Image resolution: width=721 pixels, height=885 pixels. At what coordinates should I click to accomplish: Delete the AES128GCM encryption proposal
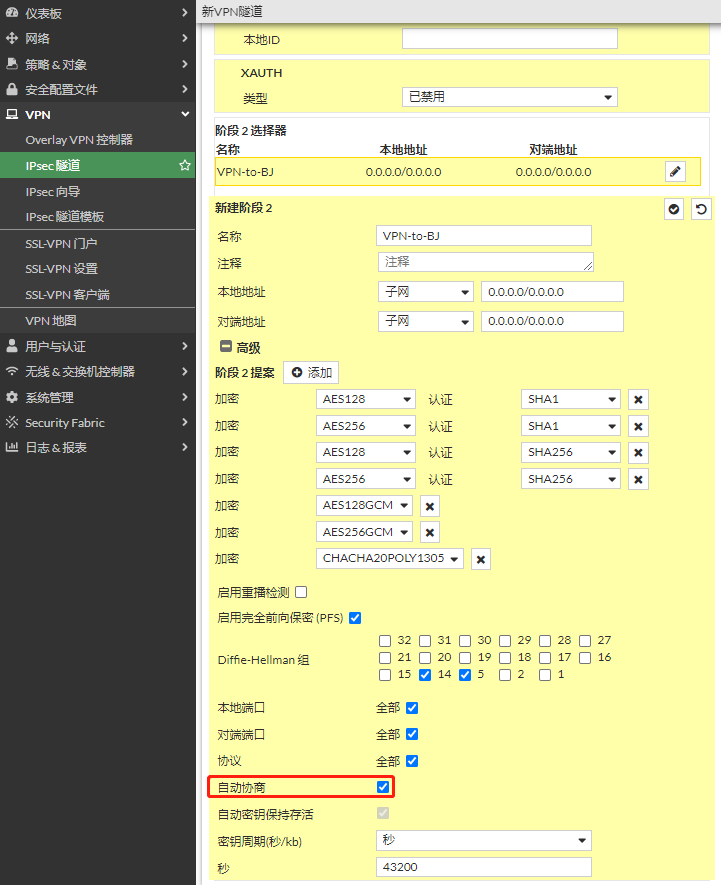coord(430,506)
